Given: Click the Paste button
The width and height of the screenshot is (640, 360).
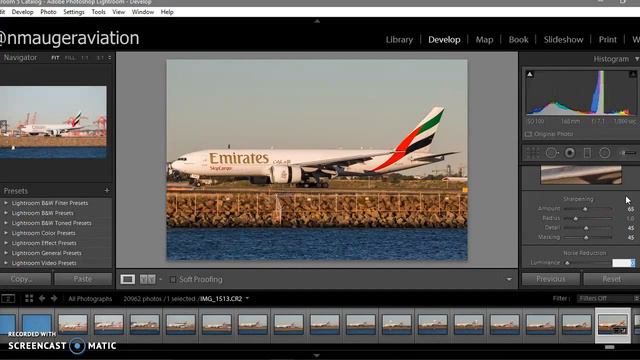Looking at the screenshot, I should tap(83, 279).
